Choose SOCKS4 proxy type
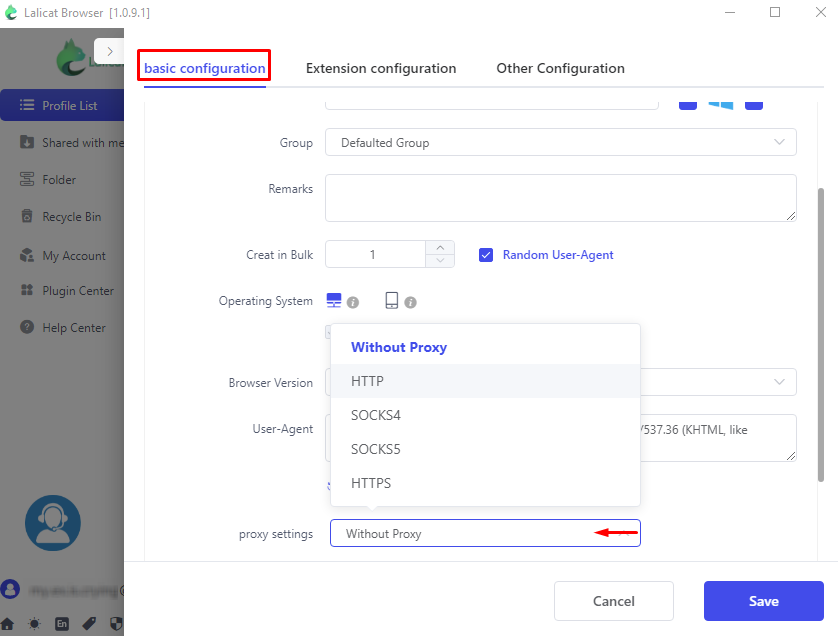 coord(485,415)
